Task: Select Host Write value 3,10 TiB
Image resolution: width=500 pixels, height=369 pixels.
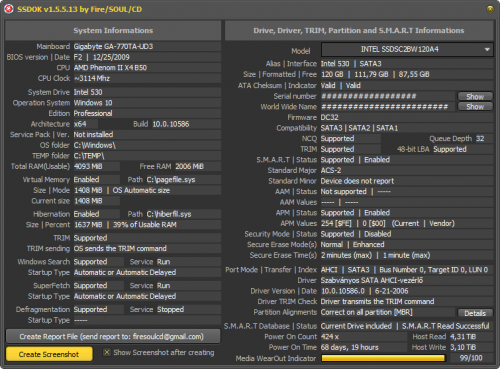Action: [463, 347]
